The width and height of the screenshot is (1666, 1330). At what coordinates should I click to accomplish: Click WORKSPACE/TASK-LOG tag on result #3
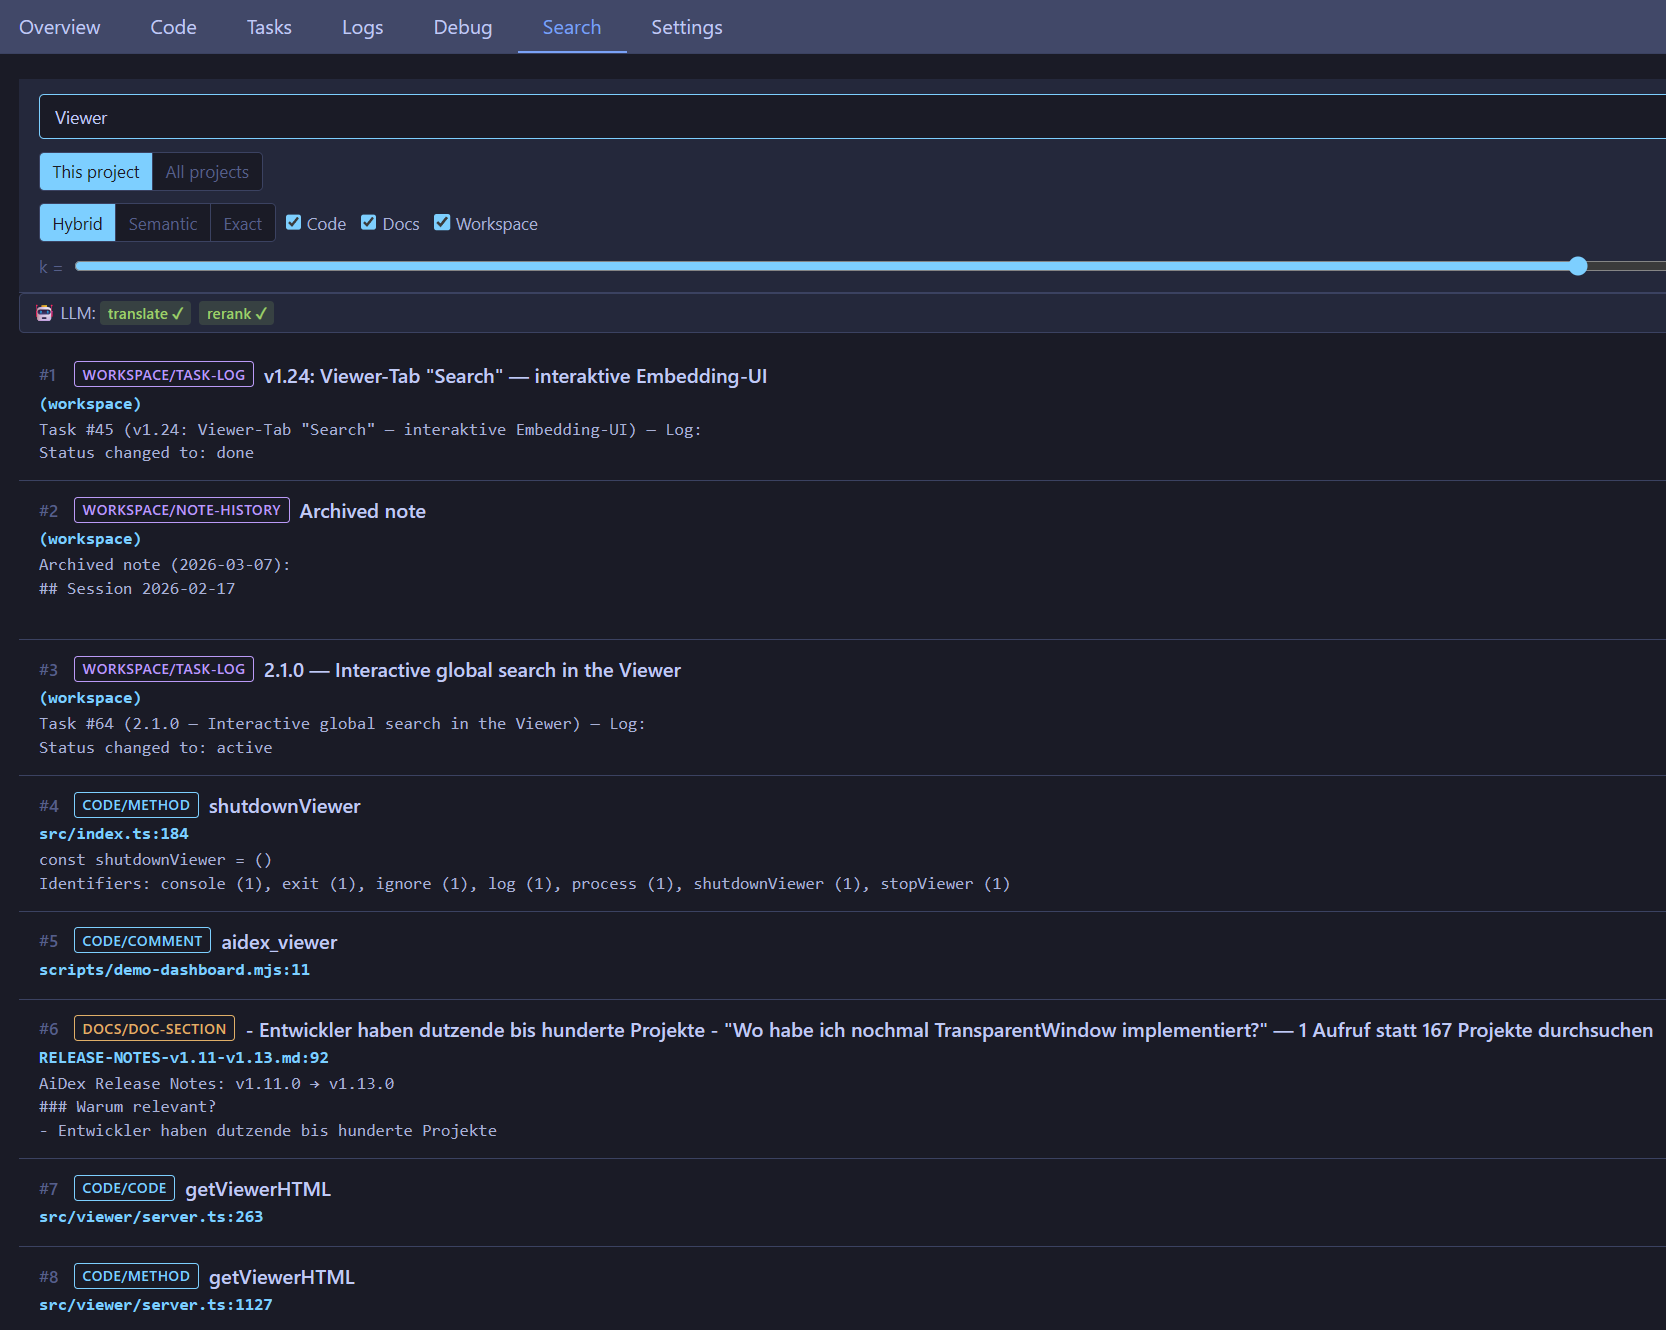[x=164, y=669]
